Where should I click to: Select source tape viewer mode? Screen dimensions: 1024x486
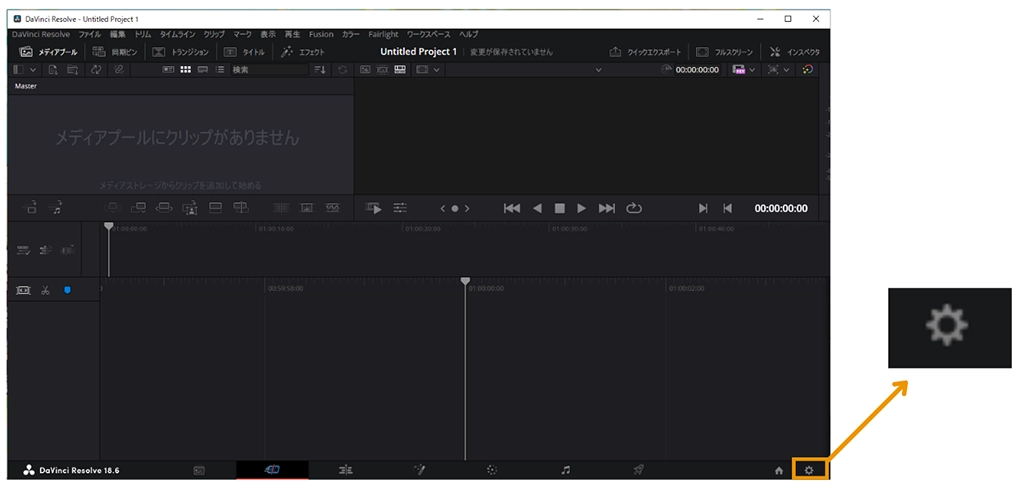pyautogui.click(x=382, y=69)
